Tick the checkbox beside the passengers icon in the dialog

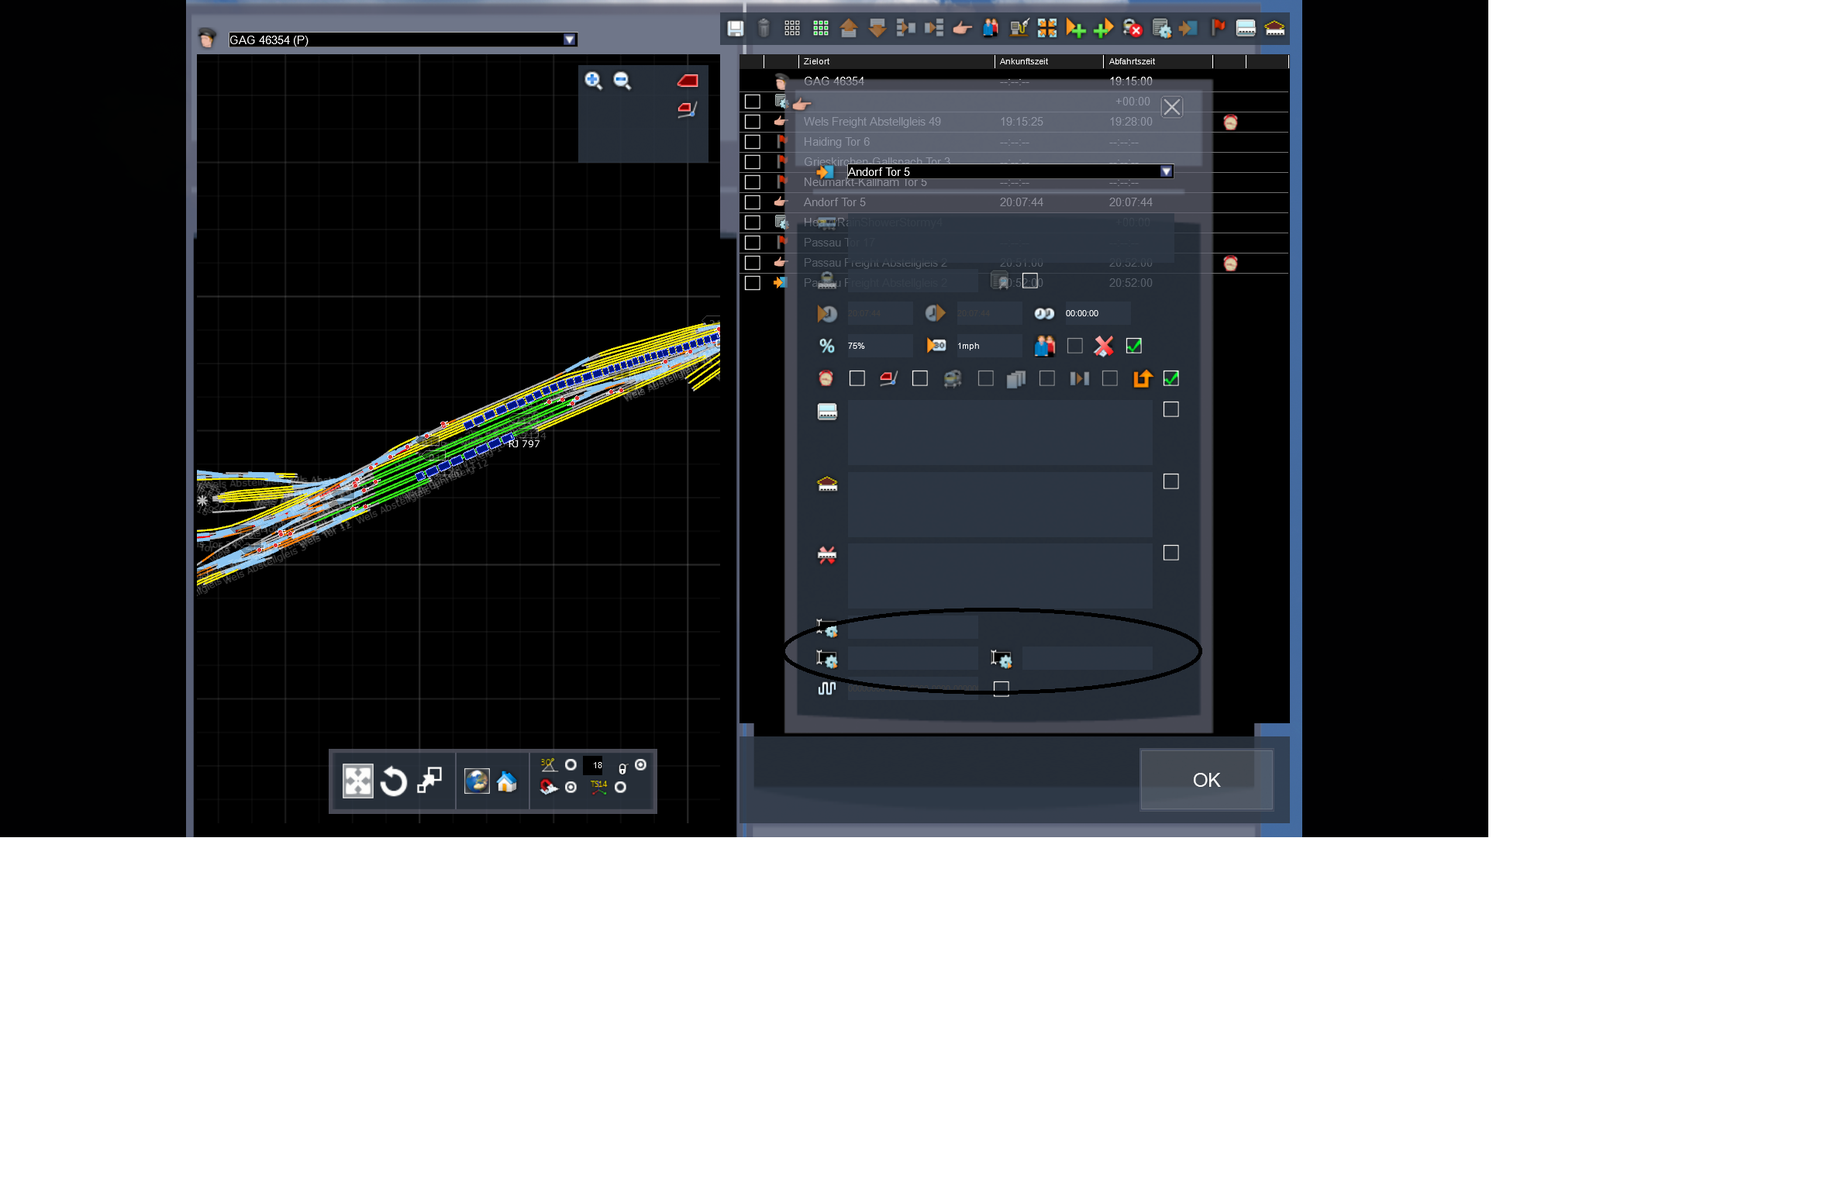tap(1075, 346)
